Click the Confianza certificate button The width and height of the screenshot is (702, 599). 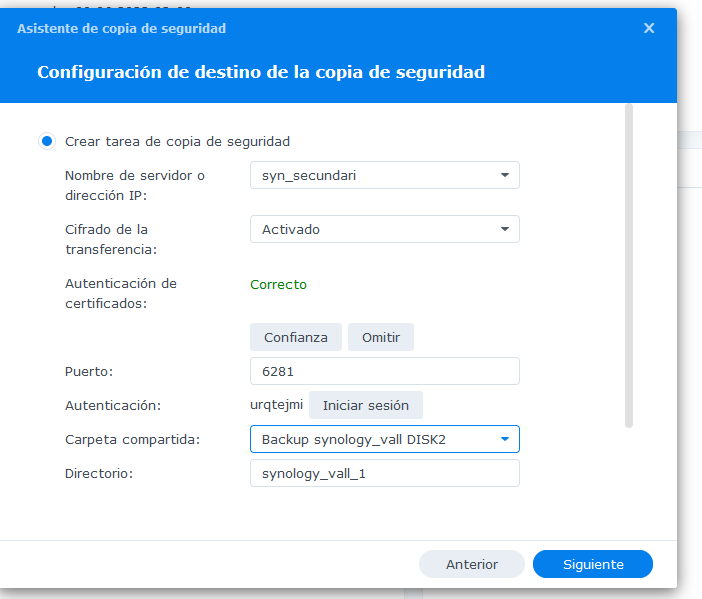295,337
